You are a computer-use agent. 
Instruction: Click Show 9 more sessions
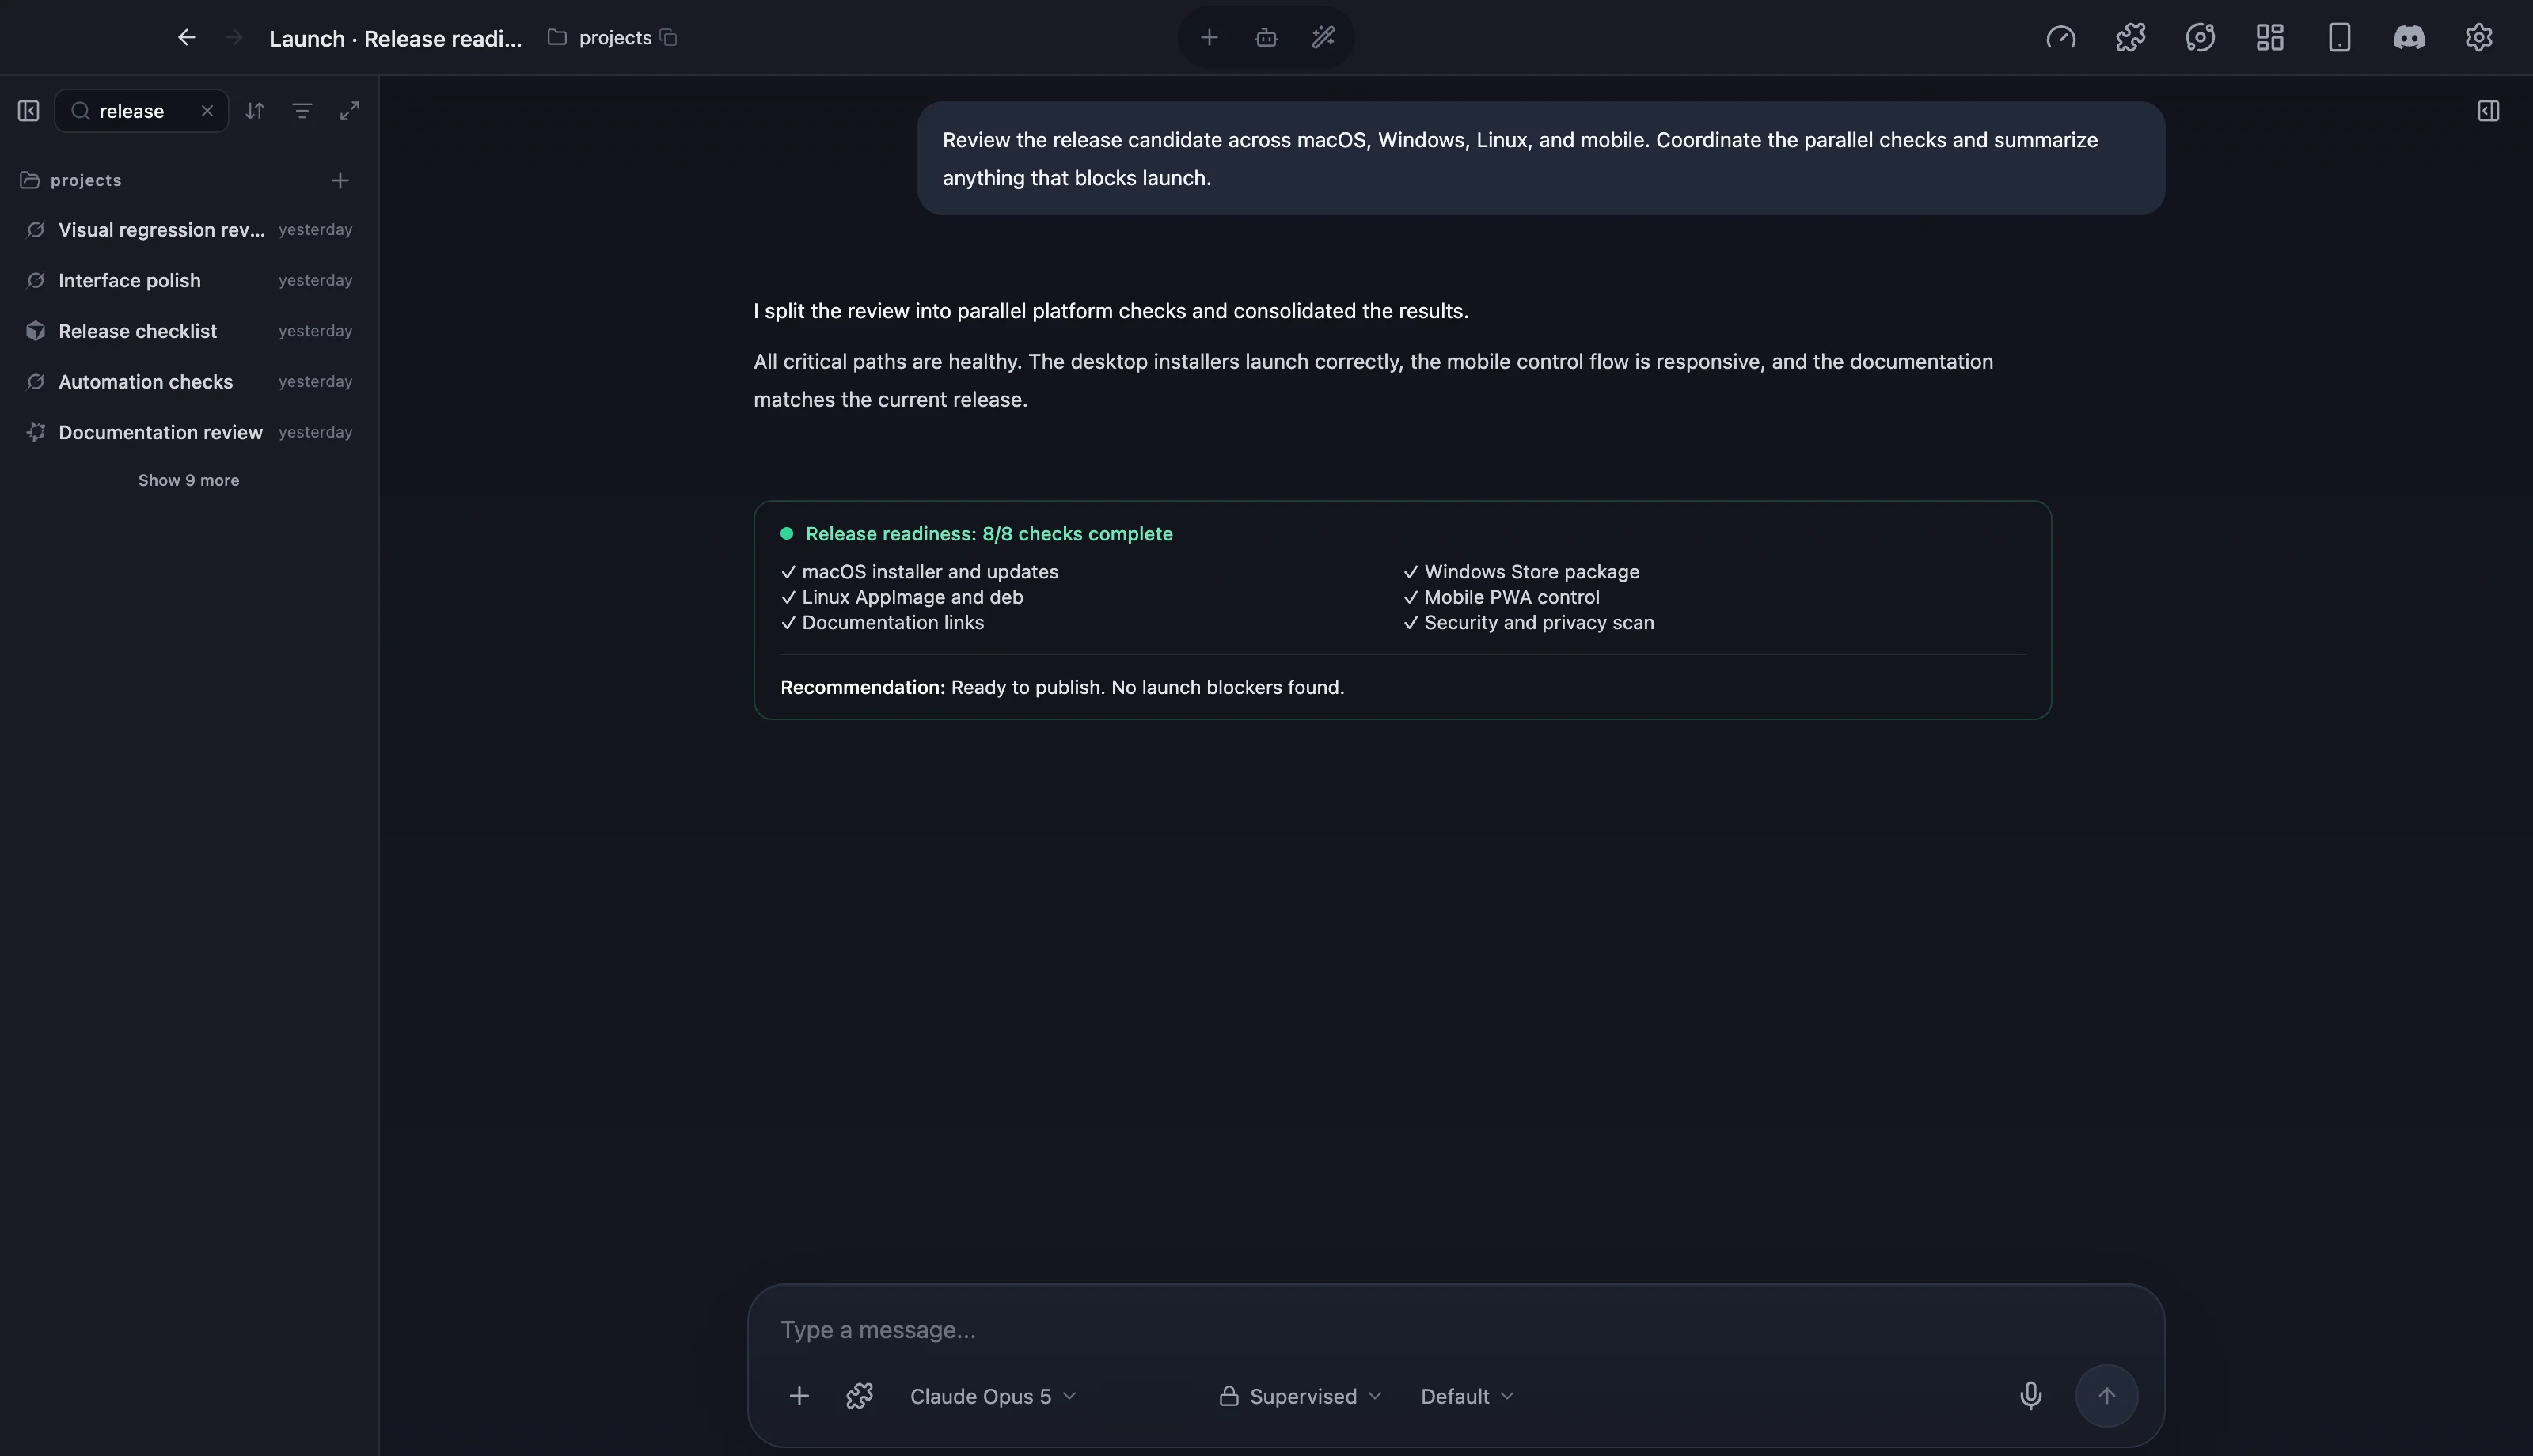[x=188, y=480]
